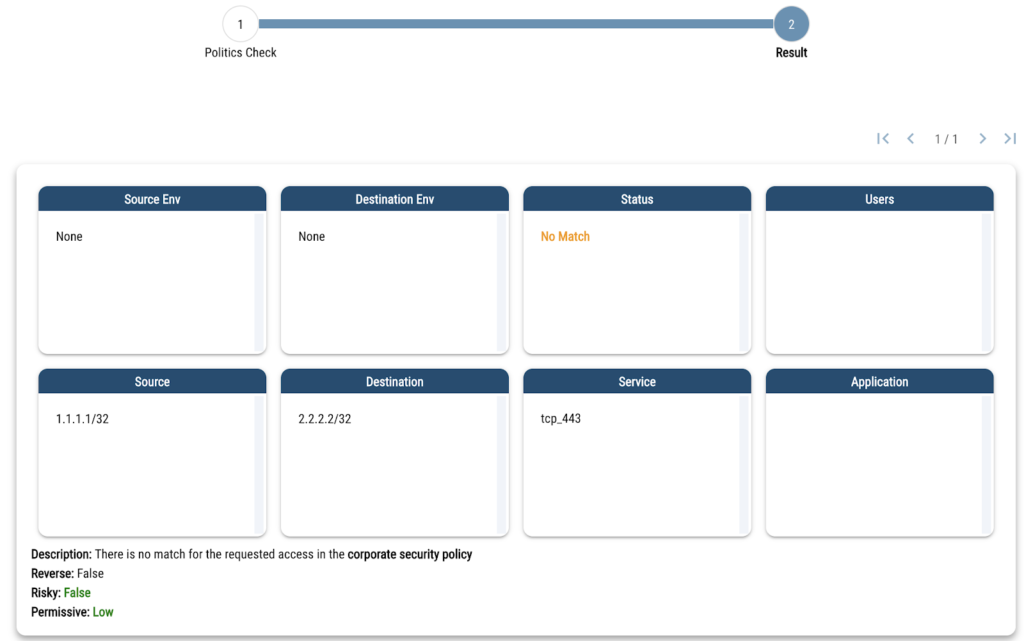Jump to the first results page
Screen dimensions: 1024x641
[x=883, y=139]
